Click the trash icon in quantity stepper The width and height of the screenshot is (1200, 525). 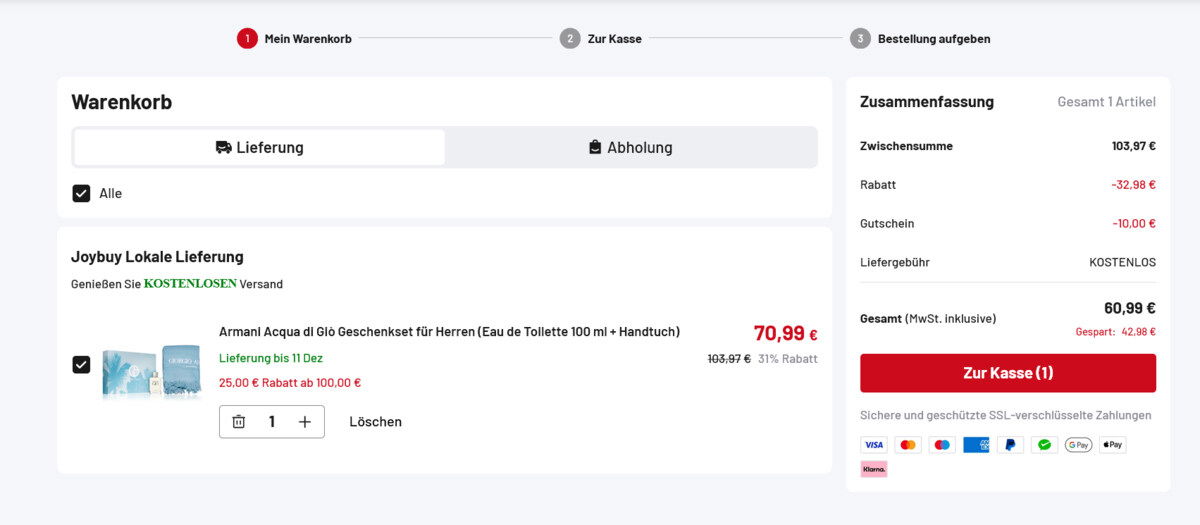pos(239,422)
